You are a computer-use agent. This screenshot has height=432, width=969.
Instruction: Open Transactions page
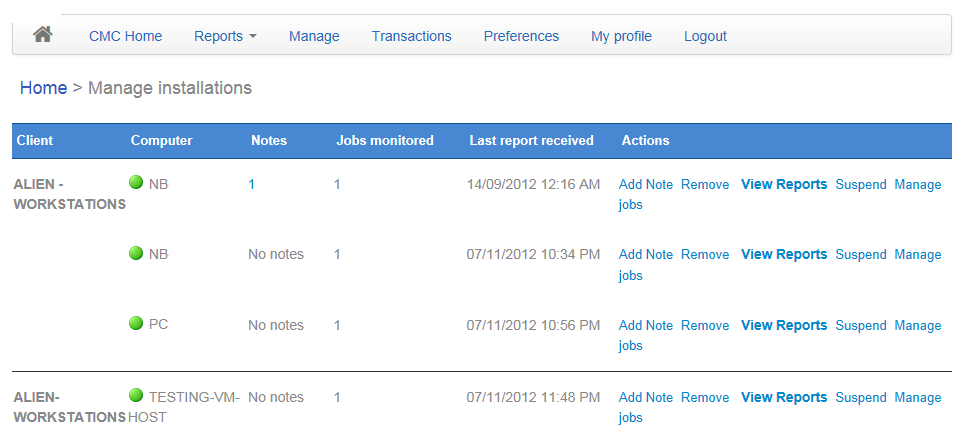coord(412,36)
